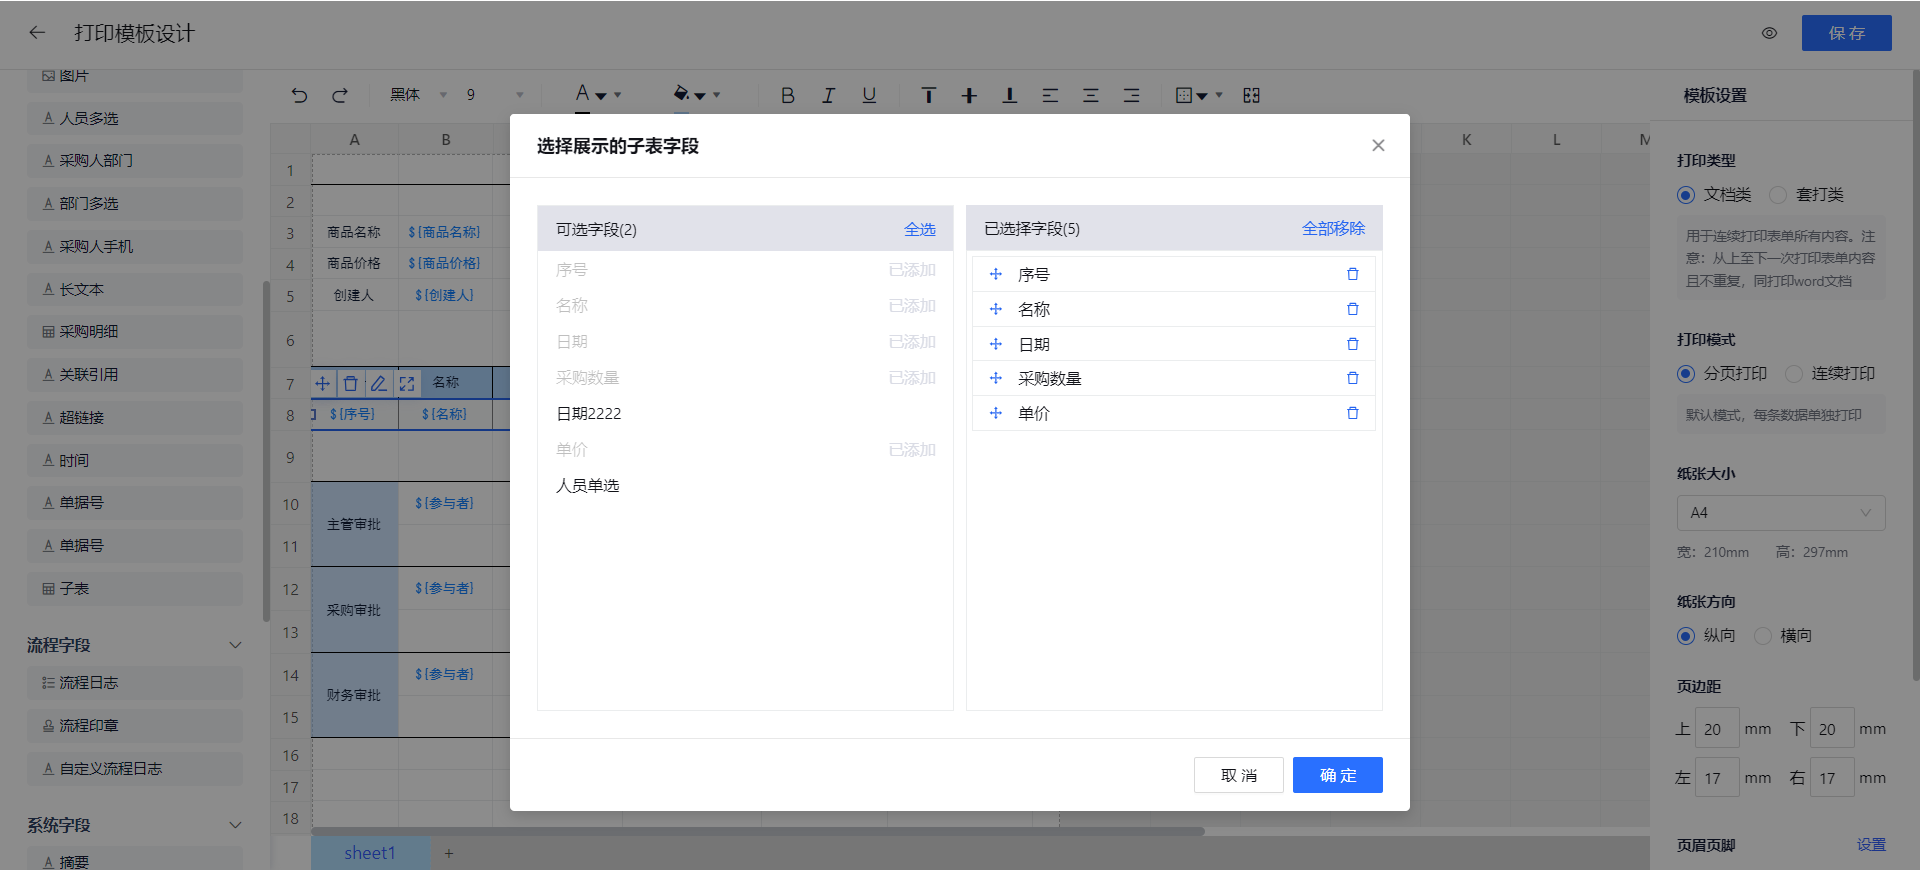1920x870 pixels.
Task: Switch to sheet1 tab
Action: pyautogui.click(x=370, y=853)
